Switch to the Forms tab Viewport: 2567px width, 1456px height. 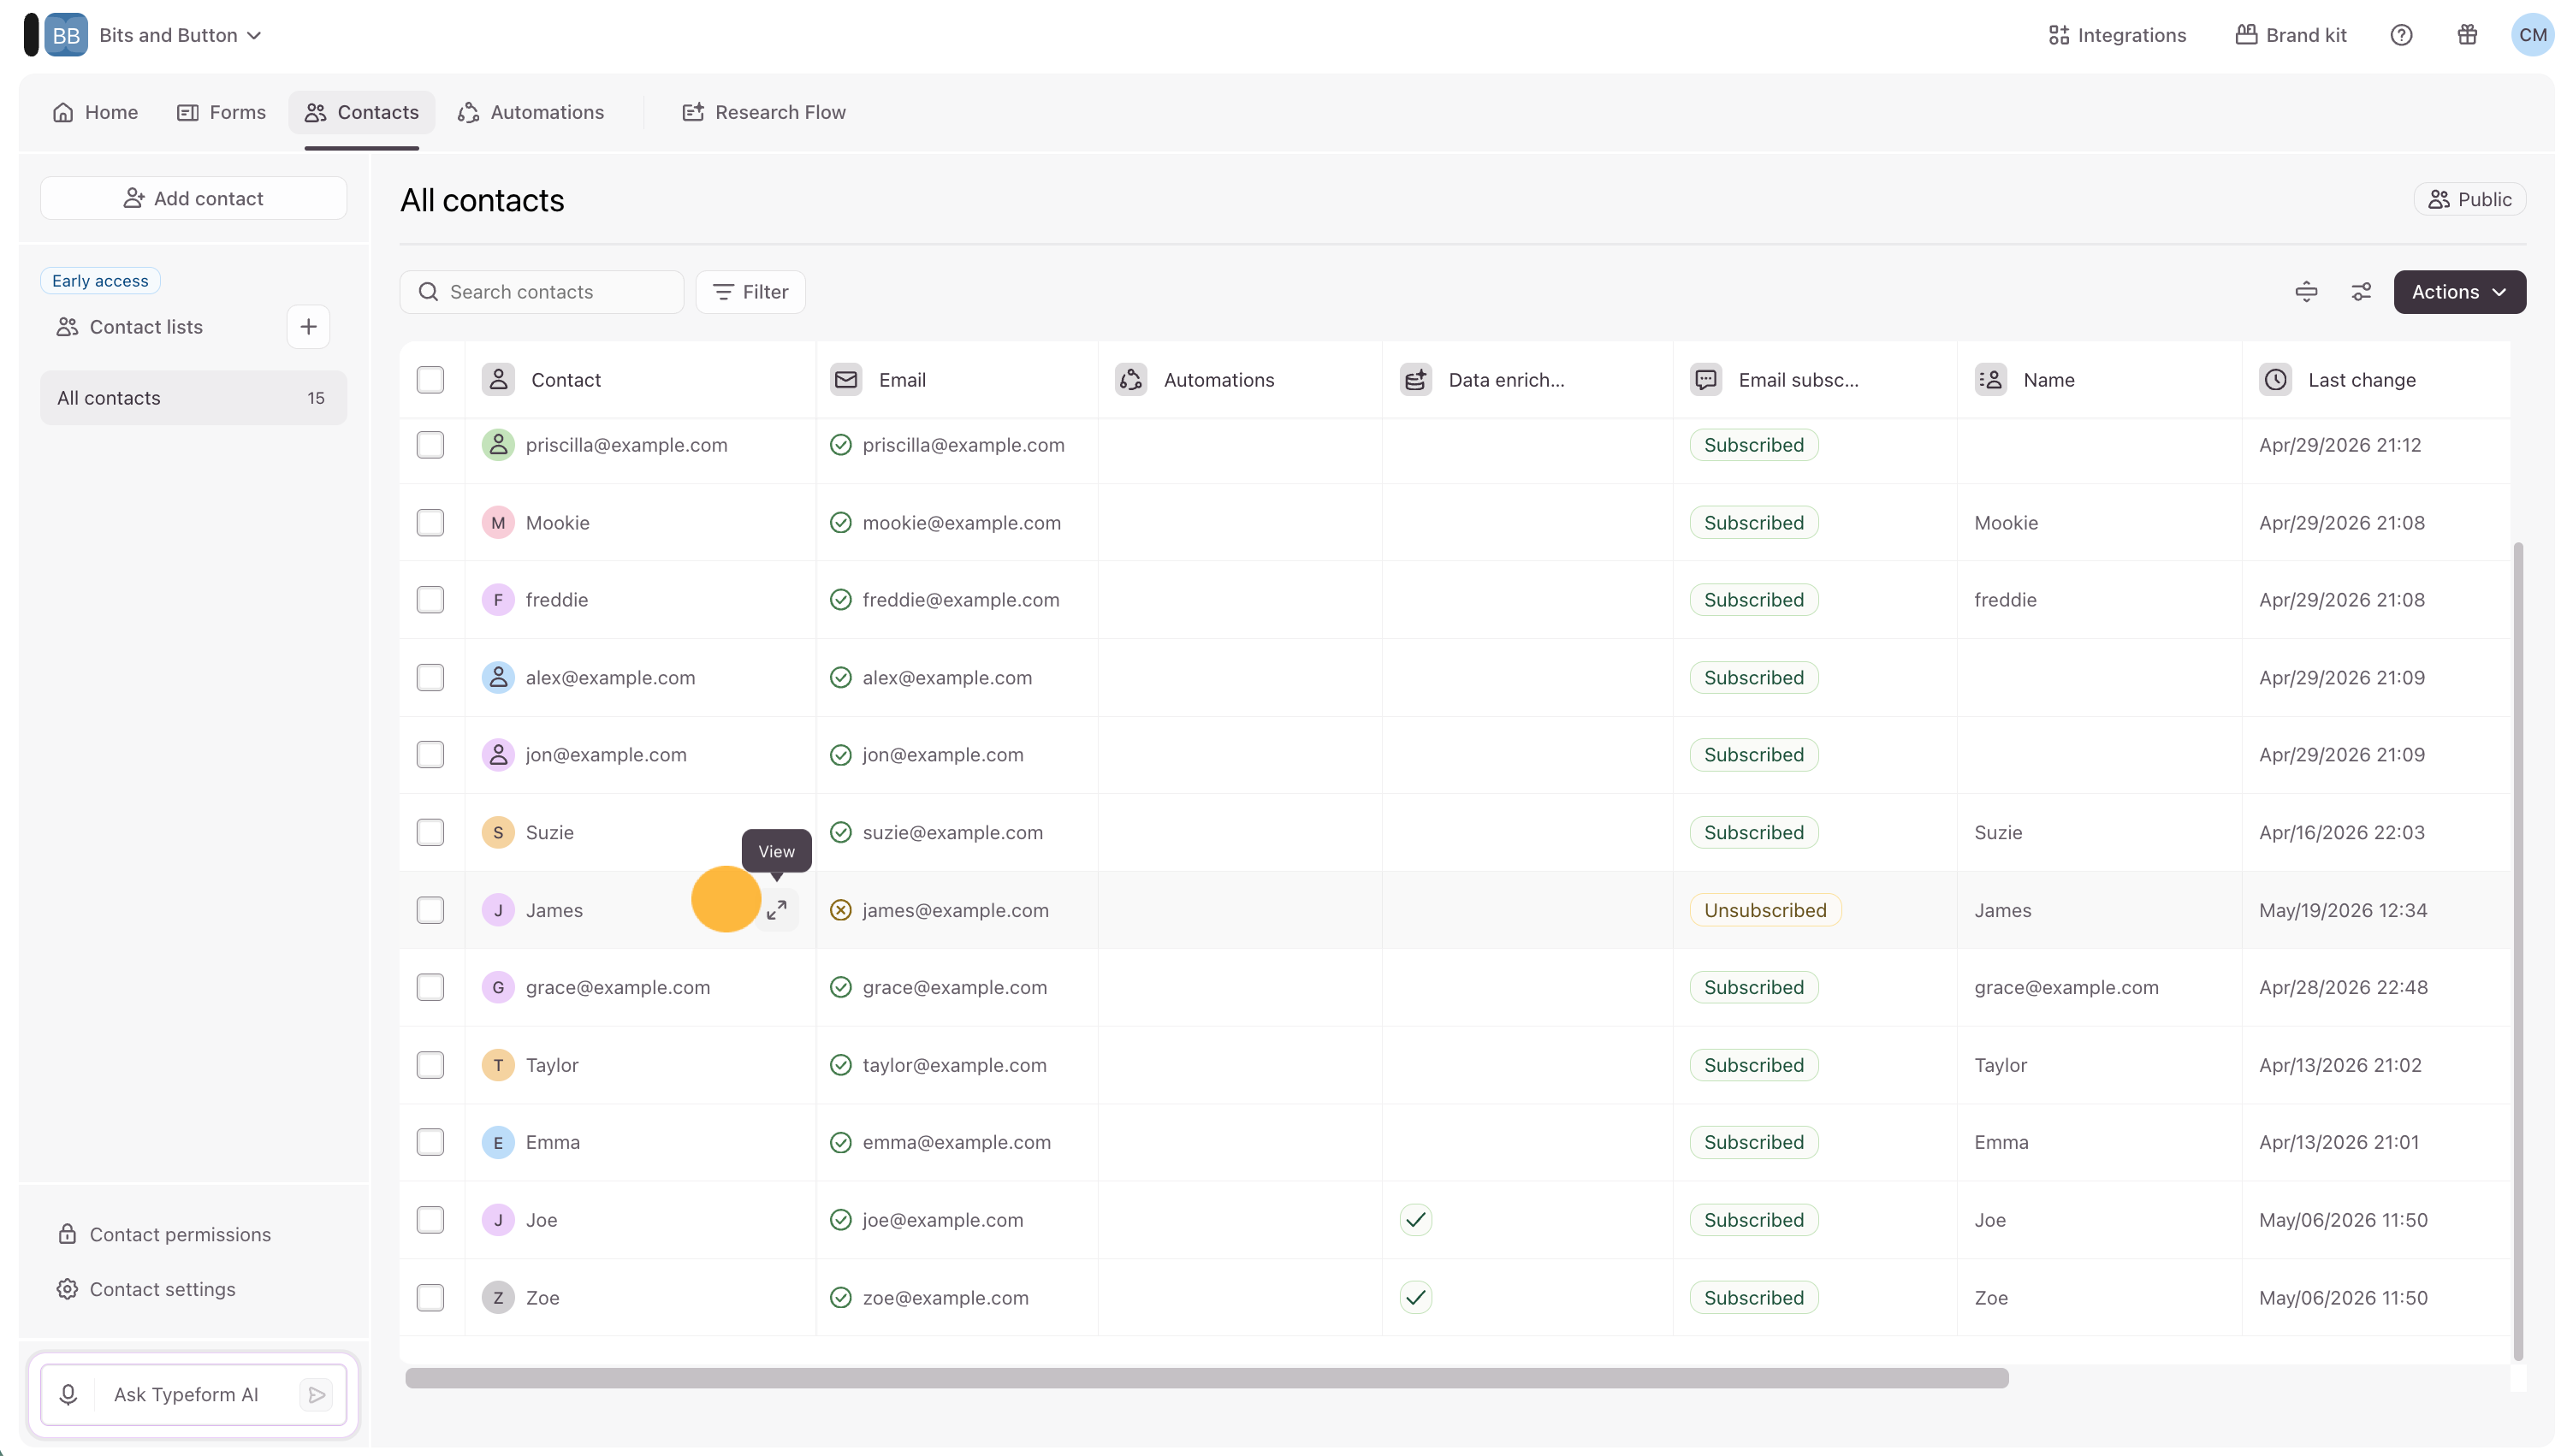point(221,112)
